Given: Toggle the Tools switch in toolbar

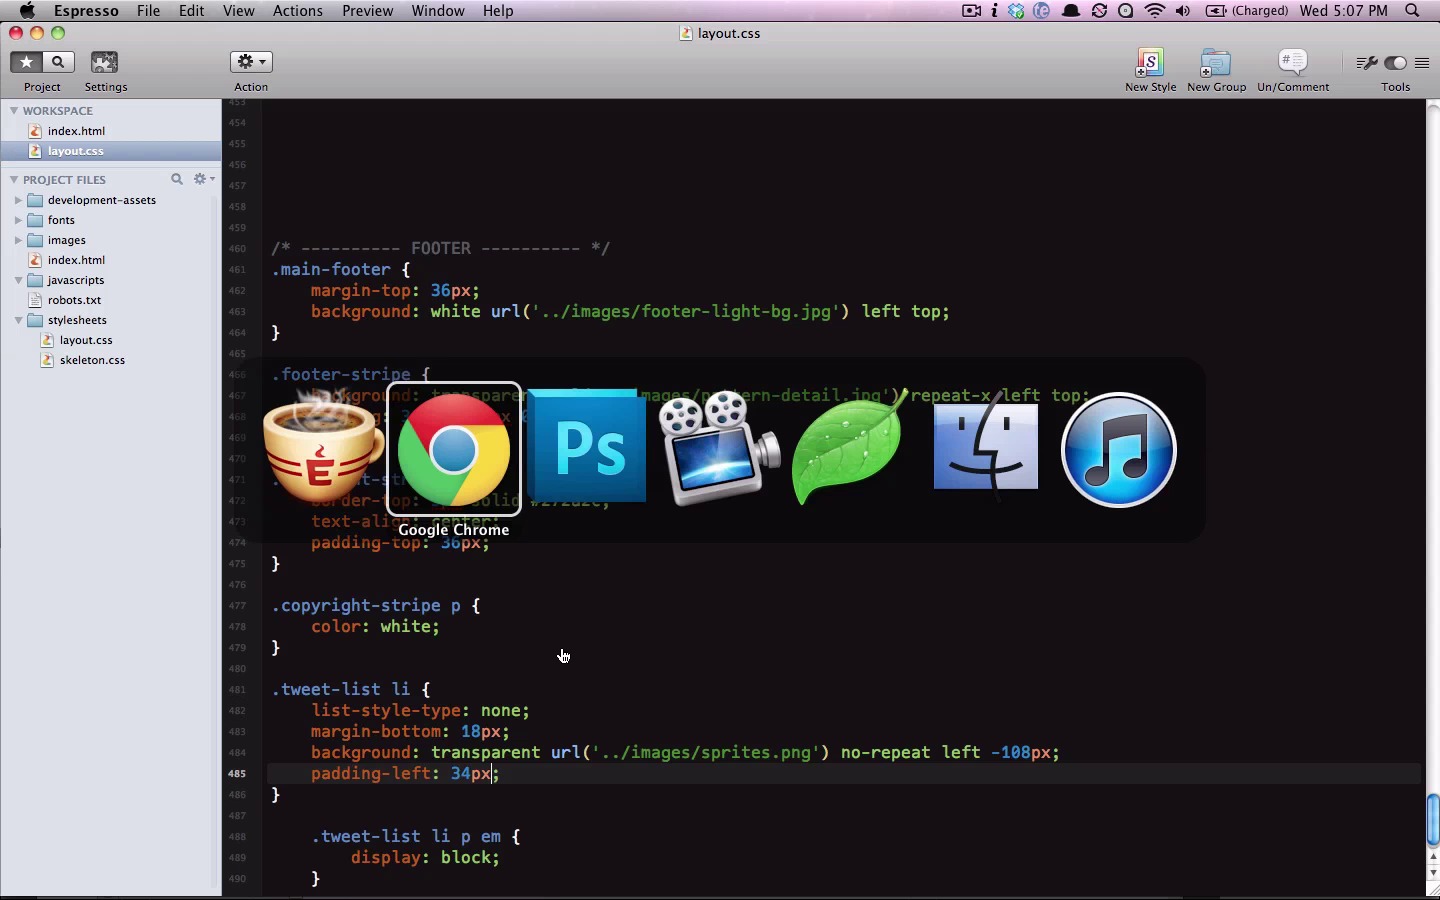Looking at the screenshot, I should coord(1396,63).
